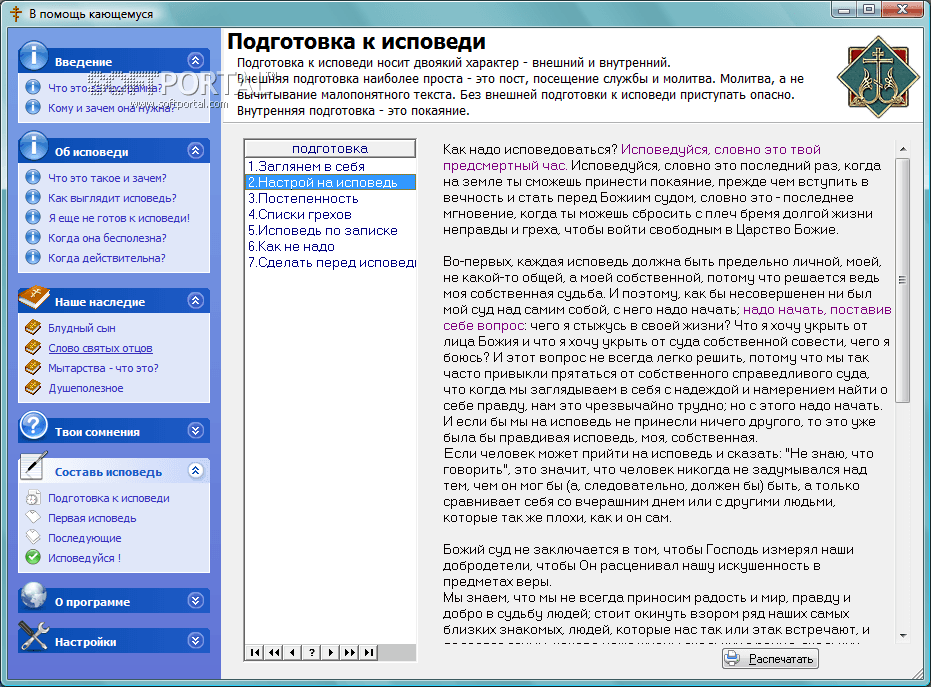
Task: Click the last-record navigation button
Action: pyautogui.click(x=369, y=652)
